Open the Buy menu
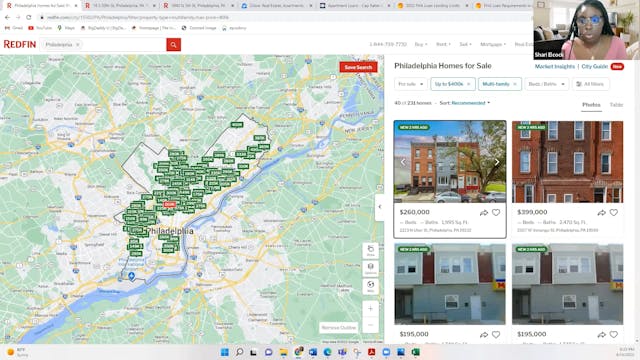 pyautogui.click(x=421, y=44)
